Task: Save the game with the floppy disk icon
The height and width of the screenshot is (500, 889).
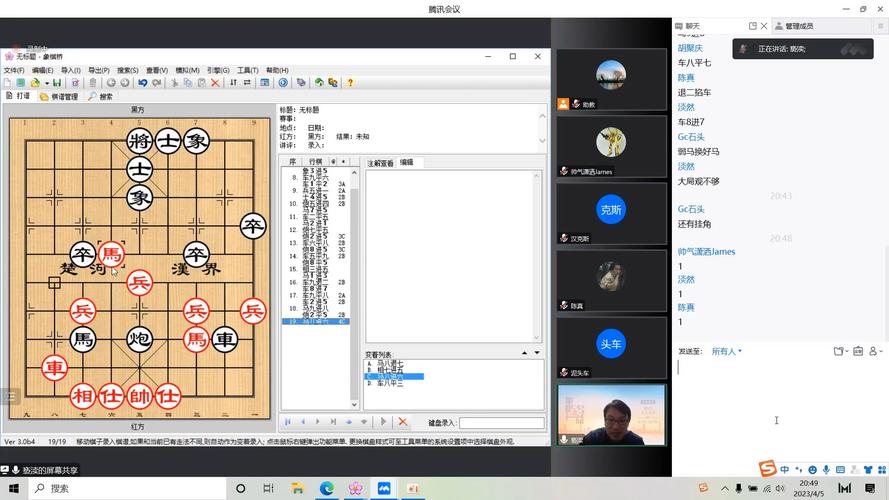Action: coord(57,83)
